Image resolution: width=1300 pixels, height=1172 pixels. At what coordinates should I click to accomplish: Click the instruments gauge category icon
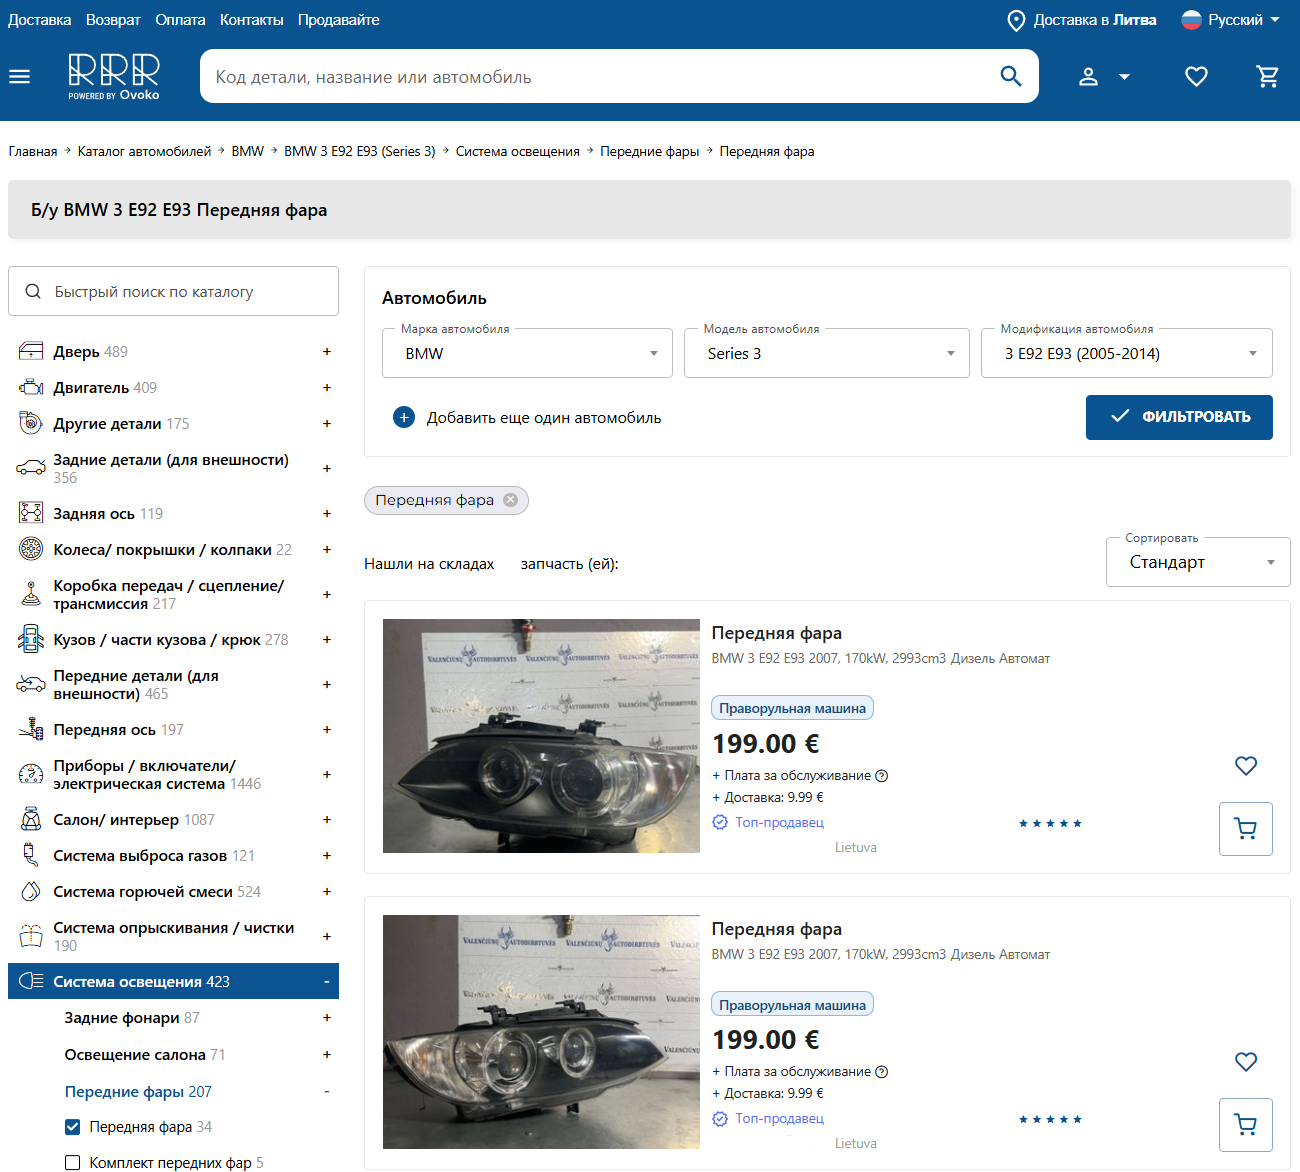tap(31, 775)
